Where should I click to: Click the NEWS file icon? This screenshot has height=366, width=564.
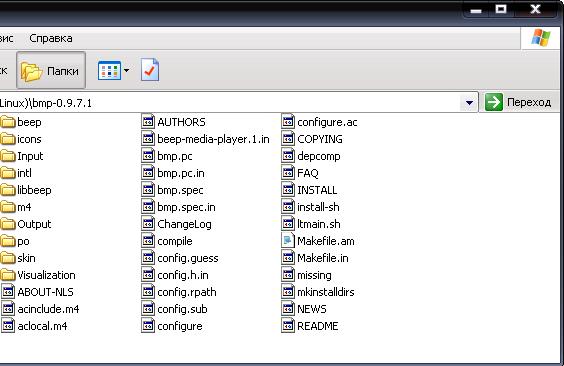287,309
